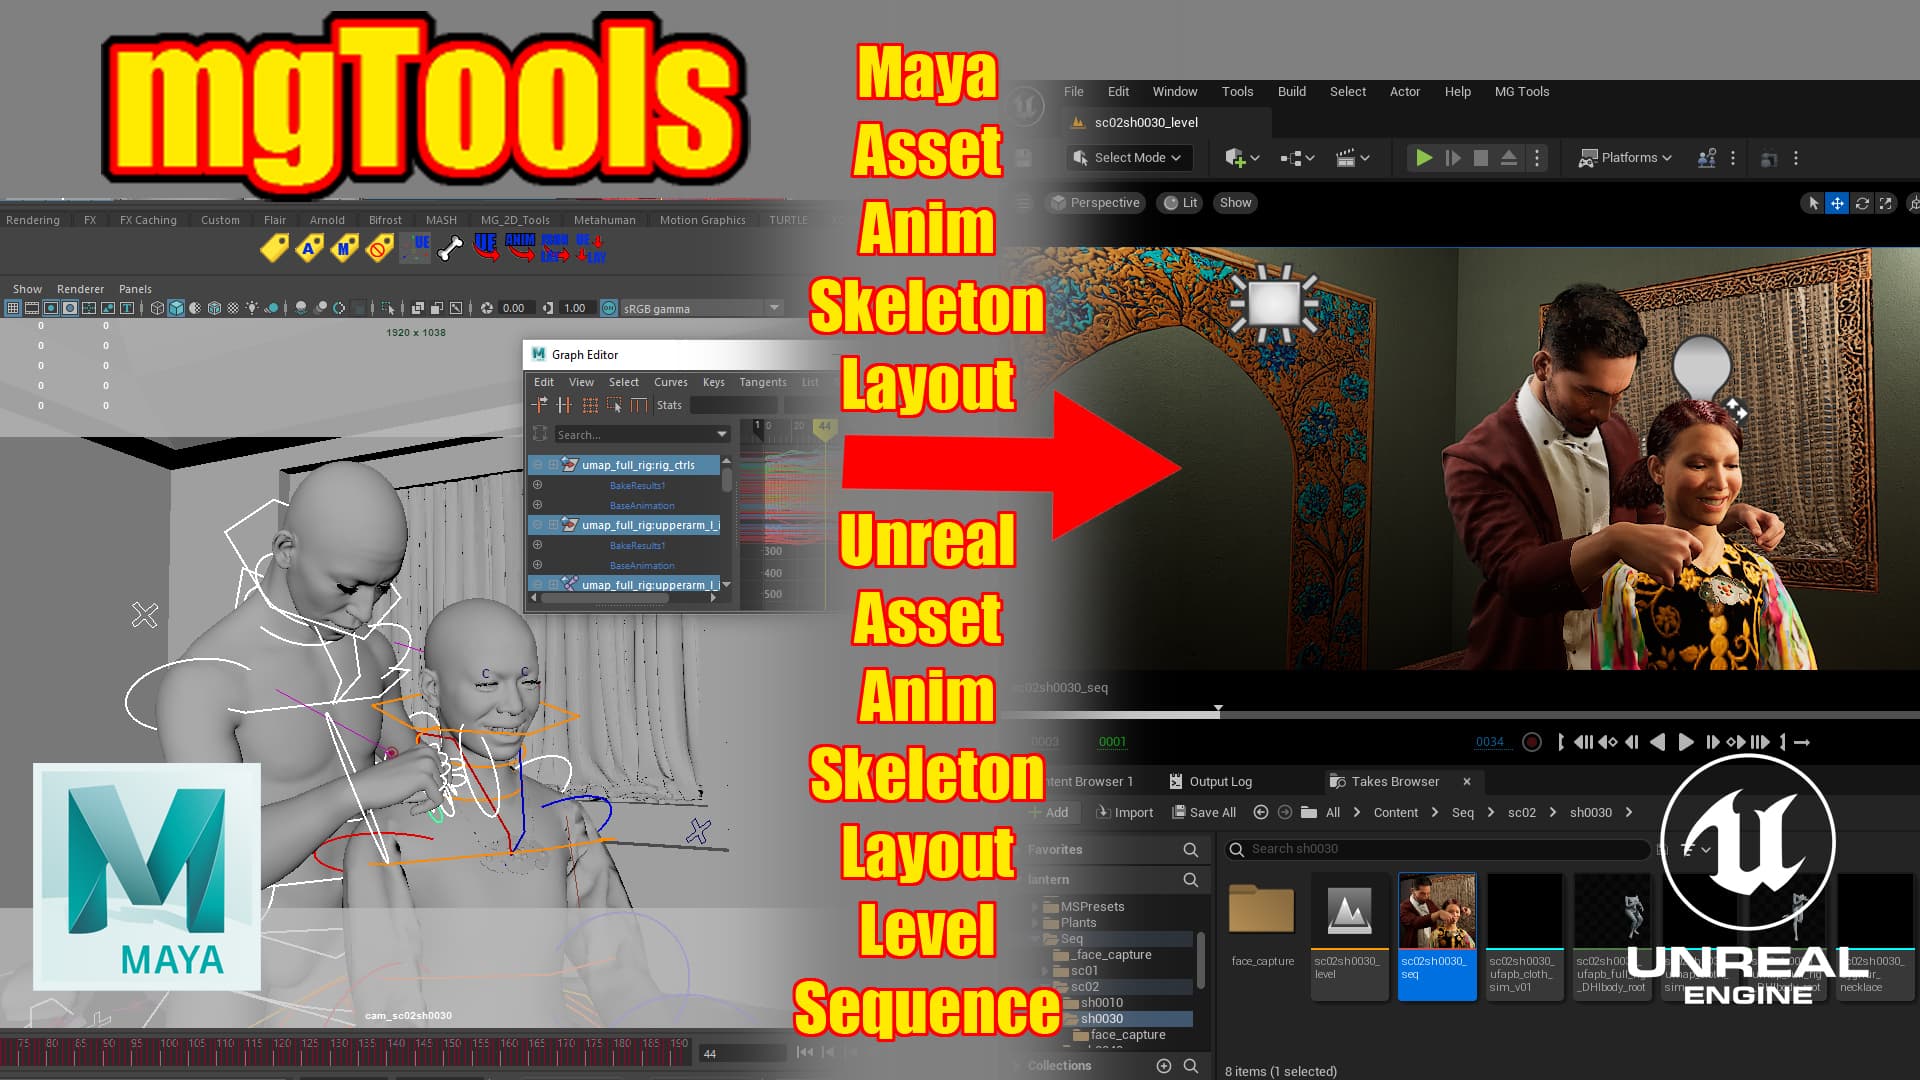Screen dimensions: 1920x1080
Task: Open the cinematics clapperboard icon
Action: (1346, 158)
